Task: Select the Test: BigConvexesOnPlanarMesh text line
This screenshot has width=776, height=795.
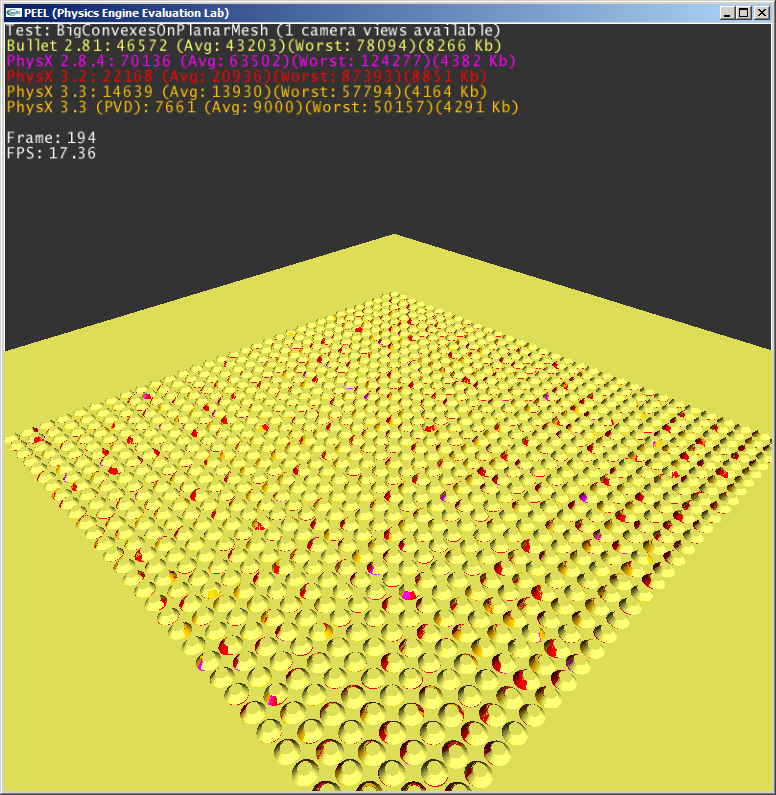Action: pyautogui.click(x=253, y=30)
